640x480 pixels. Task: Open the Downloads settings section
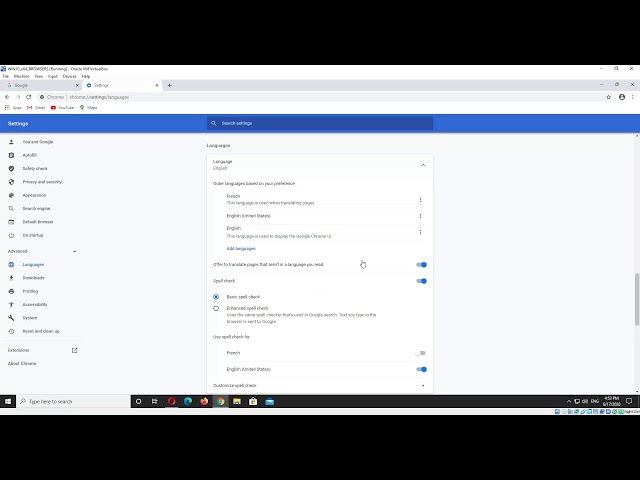33,278
